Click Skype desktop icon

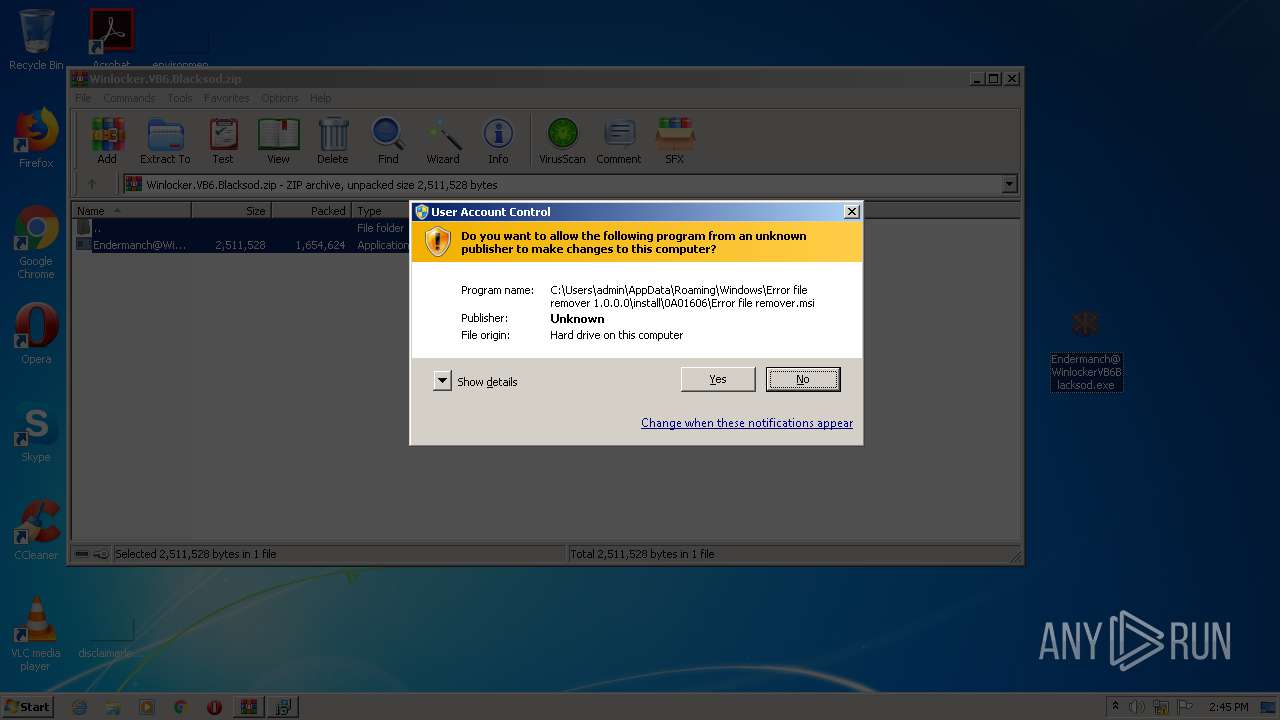[x=36, y=432]
